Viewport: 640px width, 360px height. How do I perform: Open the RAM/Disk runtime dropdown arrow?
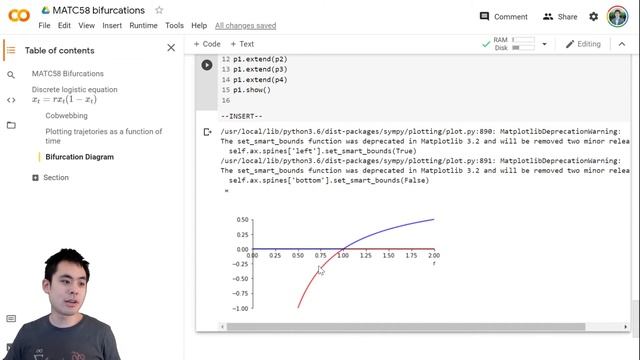click(544, 44)
